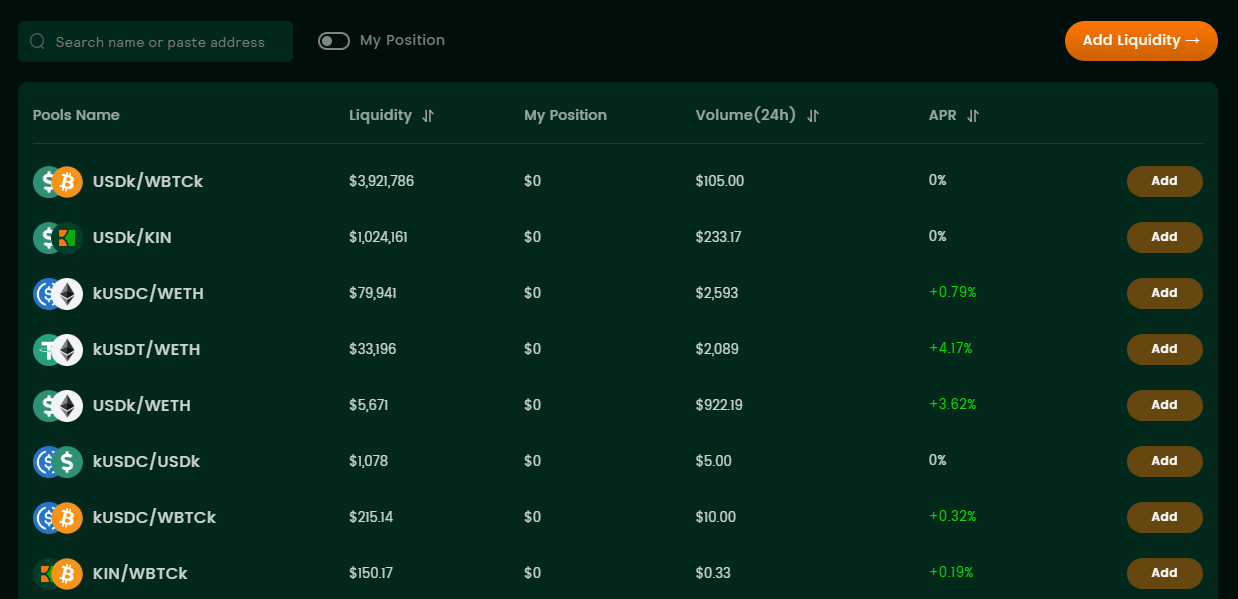Viewport: 1238px width, 599px height.
Task: Sort pools by Liquidity arrows
Action: point(428,116)
